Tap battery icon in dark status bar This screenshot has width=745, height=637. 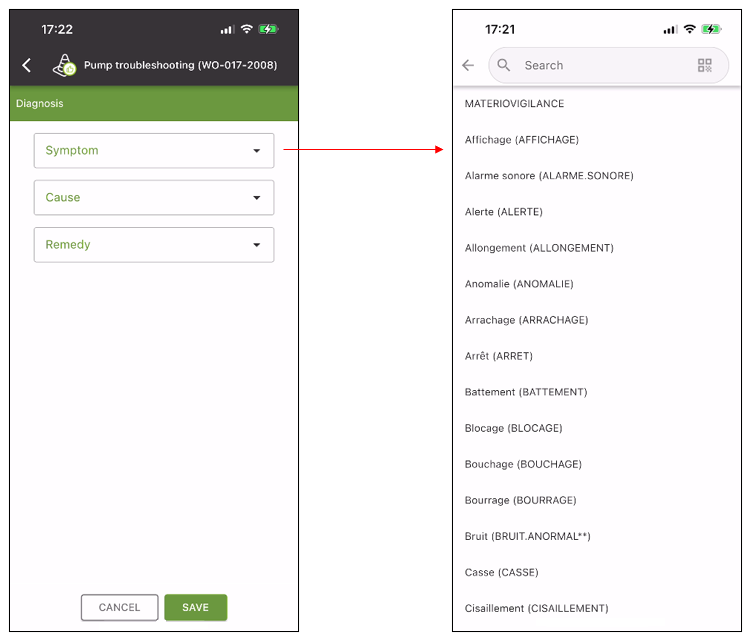tap(268, 29)
